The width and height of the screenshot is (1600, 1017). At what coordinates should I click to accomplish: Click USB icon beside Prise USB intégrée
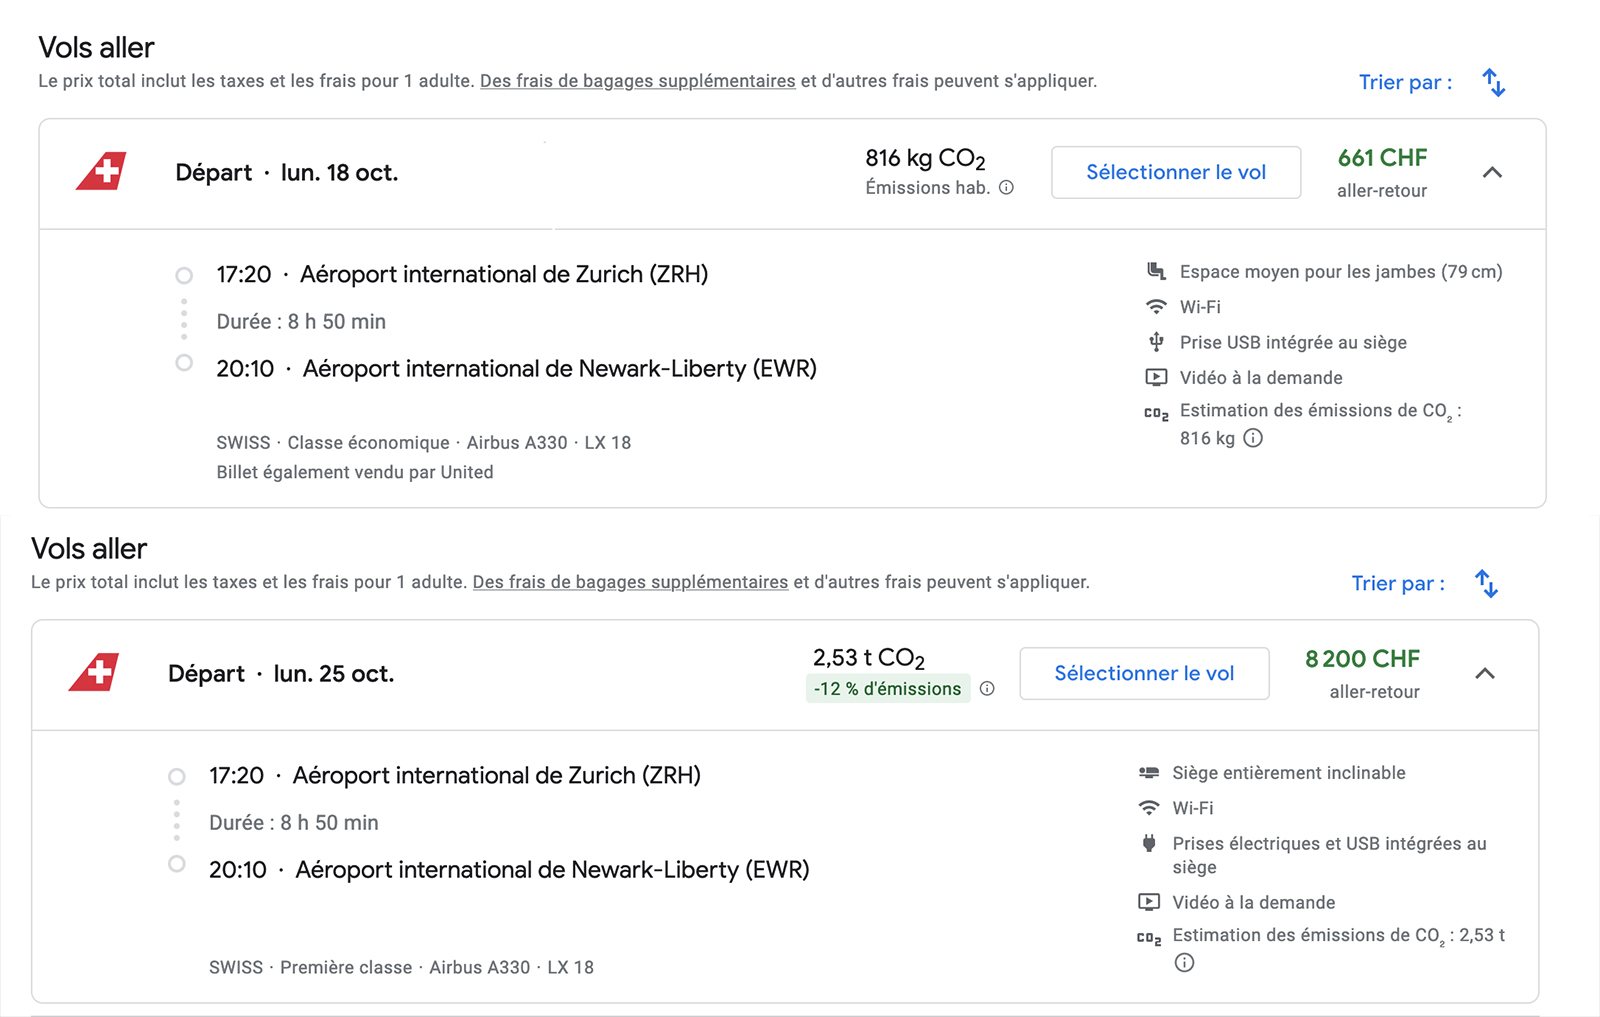(x=1156, y=342)
